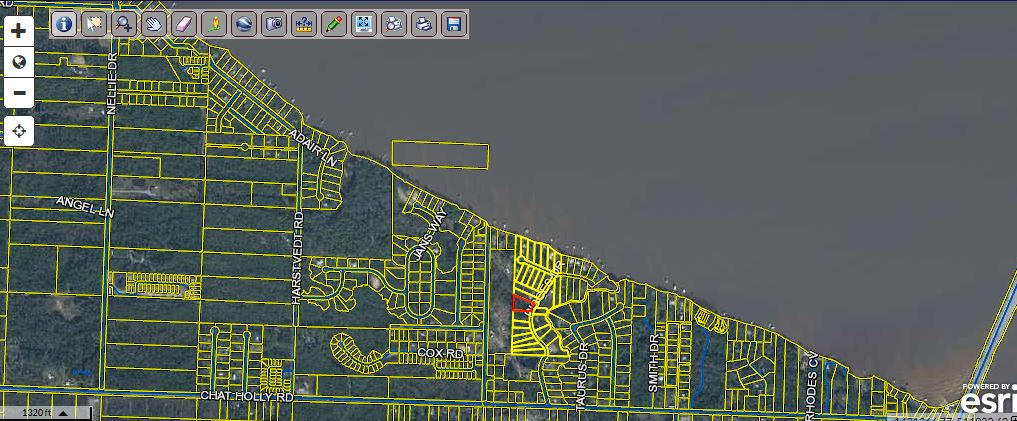Image resolution: width=1017 pixels, height=421 pixels.
Task: Zoom in with the plus button
Action: pos(19,31)
